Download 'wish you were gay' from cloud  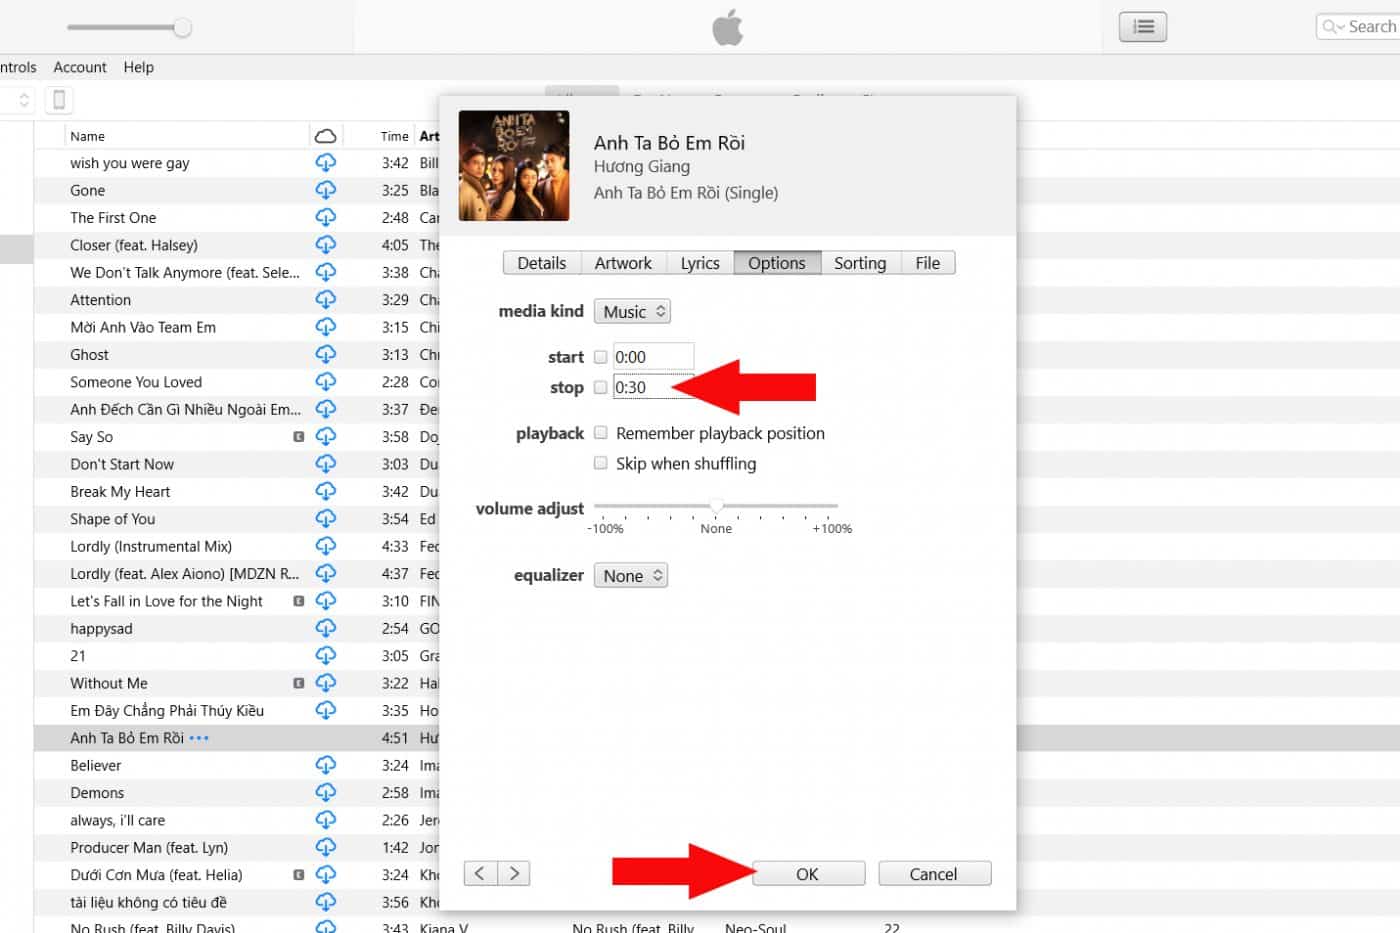point(326,163)
